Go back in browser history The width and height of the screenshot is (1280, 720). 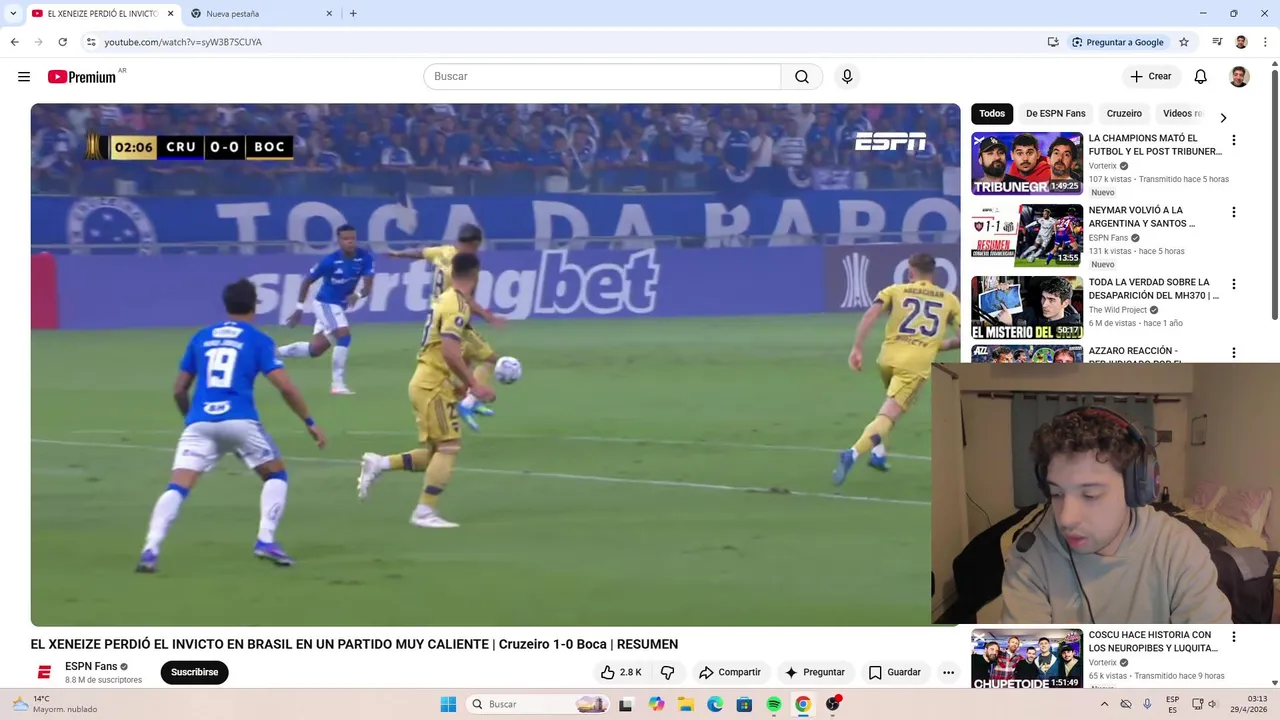click(x=14, y=42)
